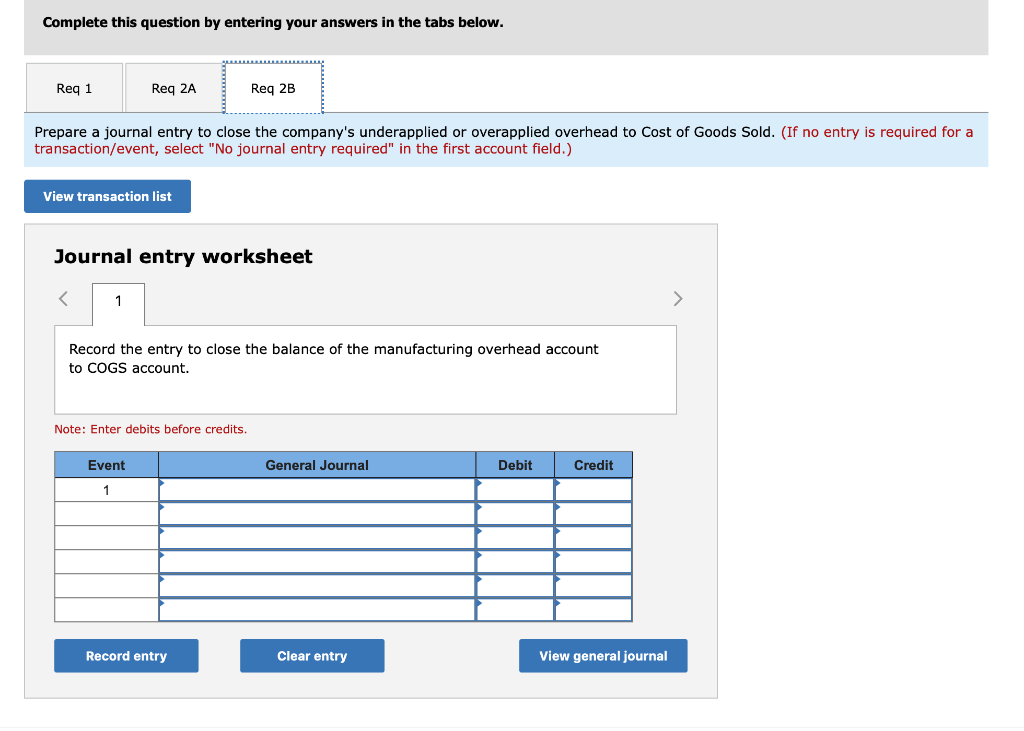Open the second row General Journal dropdown
Screen dimensions: 1024x731
161,510
